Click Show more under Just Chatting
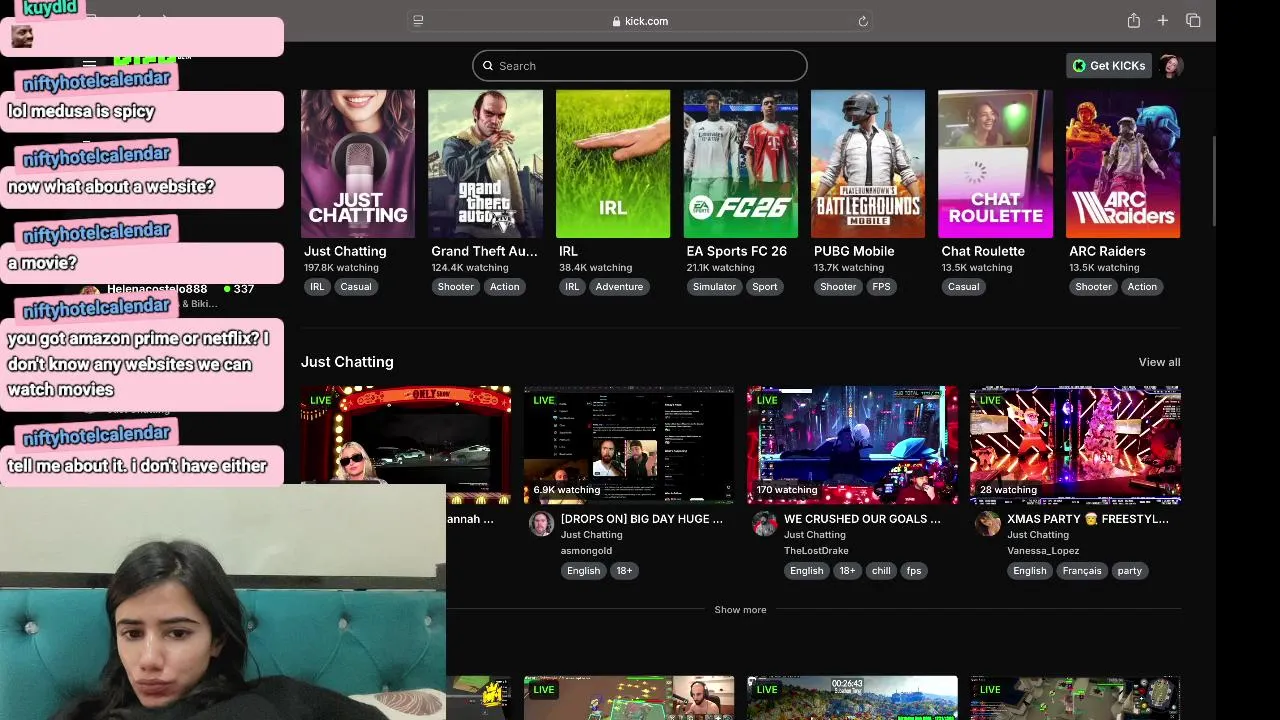Image resolution: width=1280 pixels, height=720 pixels. [740, 610]
